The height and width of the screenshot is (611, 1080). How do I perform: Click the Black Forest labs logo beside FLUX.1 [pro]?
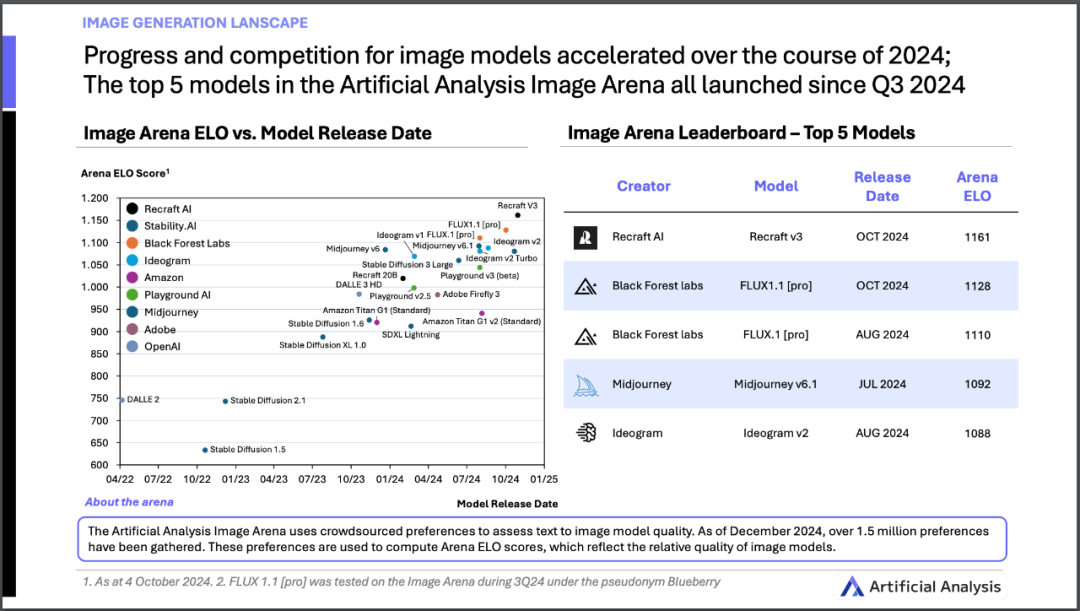585,335
